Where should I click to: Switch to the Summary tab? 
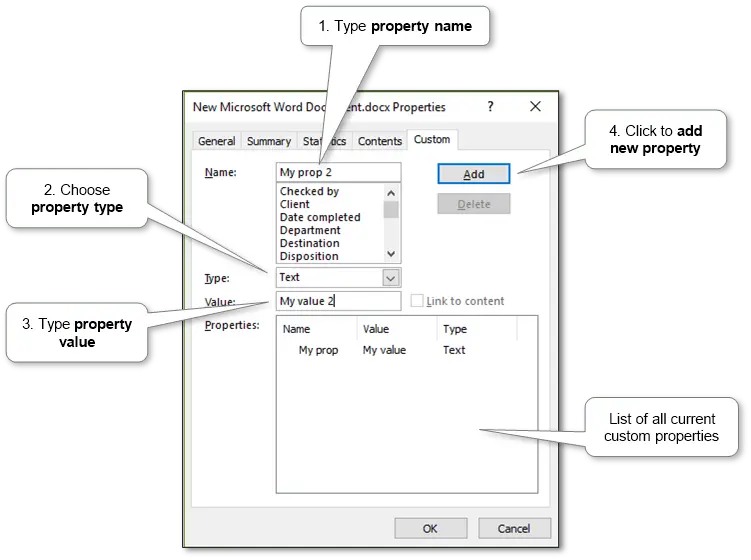click(x=269, y=141)
